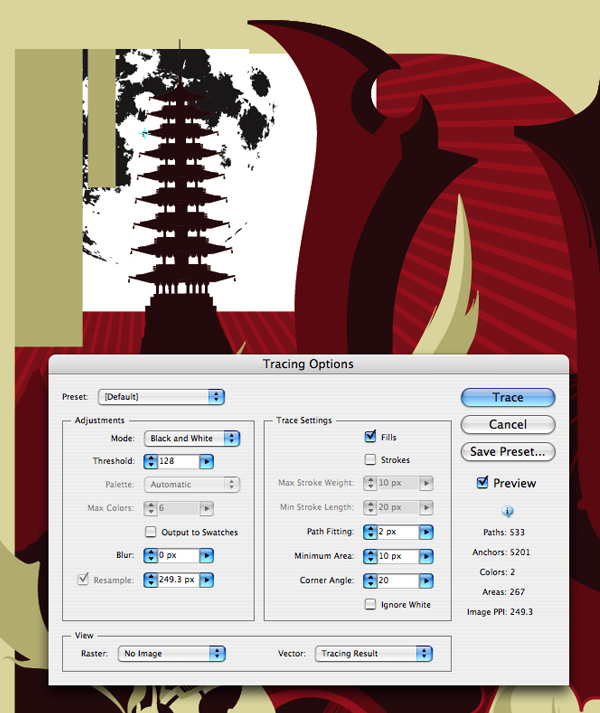Click the Resample stepper arrows
This screenshot has width=600, height=713.
click(151, 580)
